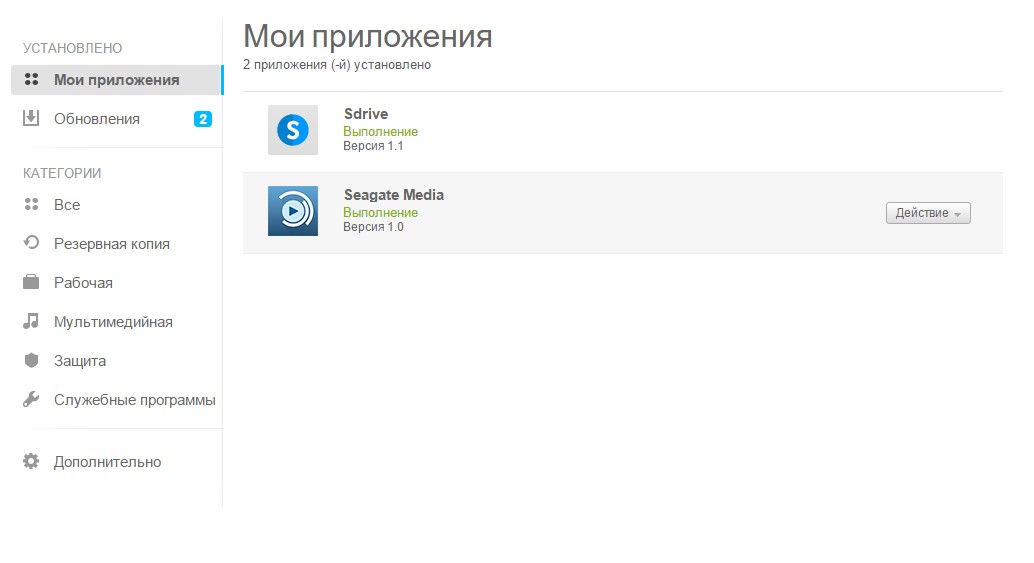The image size is (1034, 563).
Task: Click the Sdrive app name
Action: [366, 114]
